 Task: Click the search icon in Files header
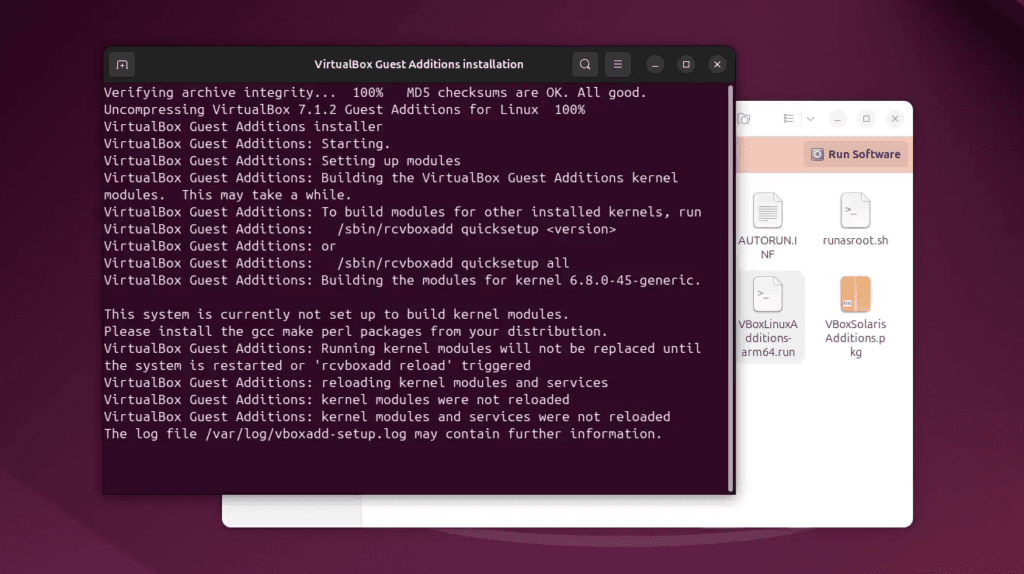(x=744, y=119)
